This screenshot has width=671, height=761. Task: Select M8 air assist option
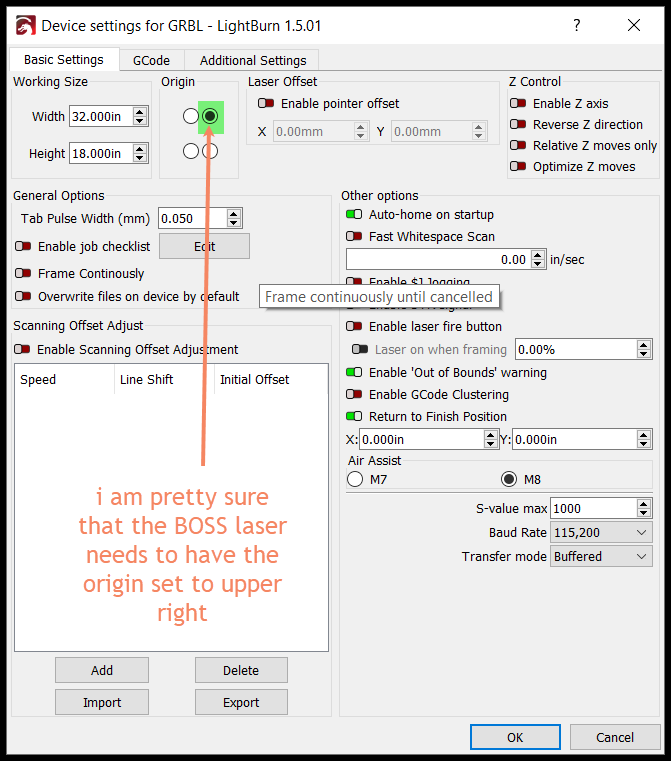(509, 479)
